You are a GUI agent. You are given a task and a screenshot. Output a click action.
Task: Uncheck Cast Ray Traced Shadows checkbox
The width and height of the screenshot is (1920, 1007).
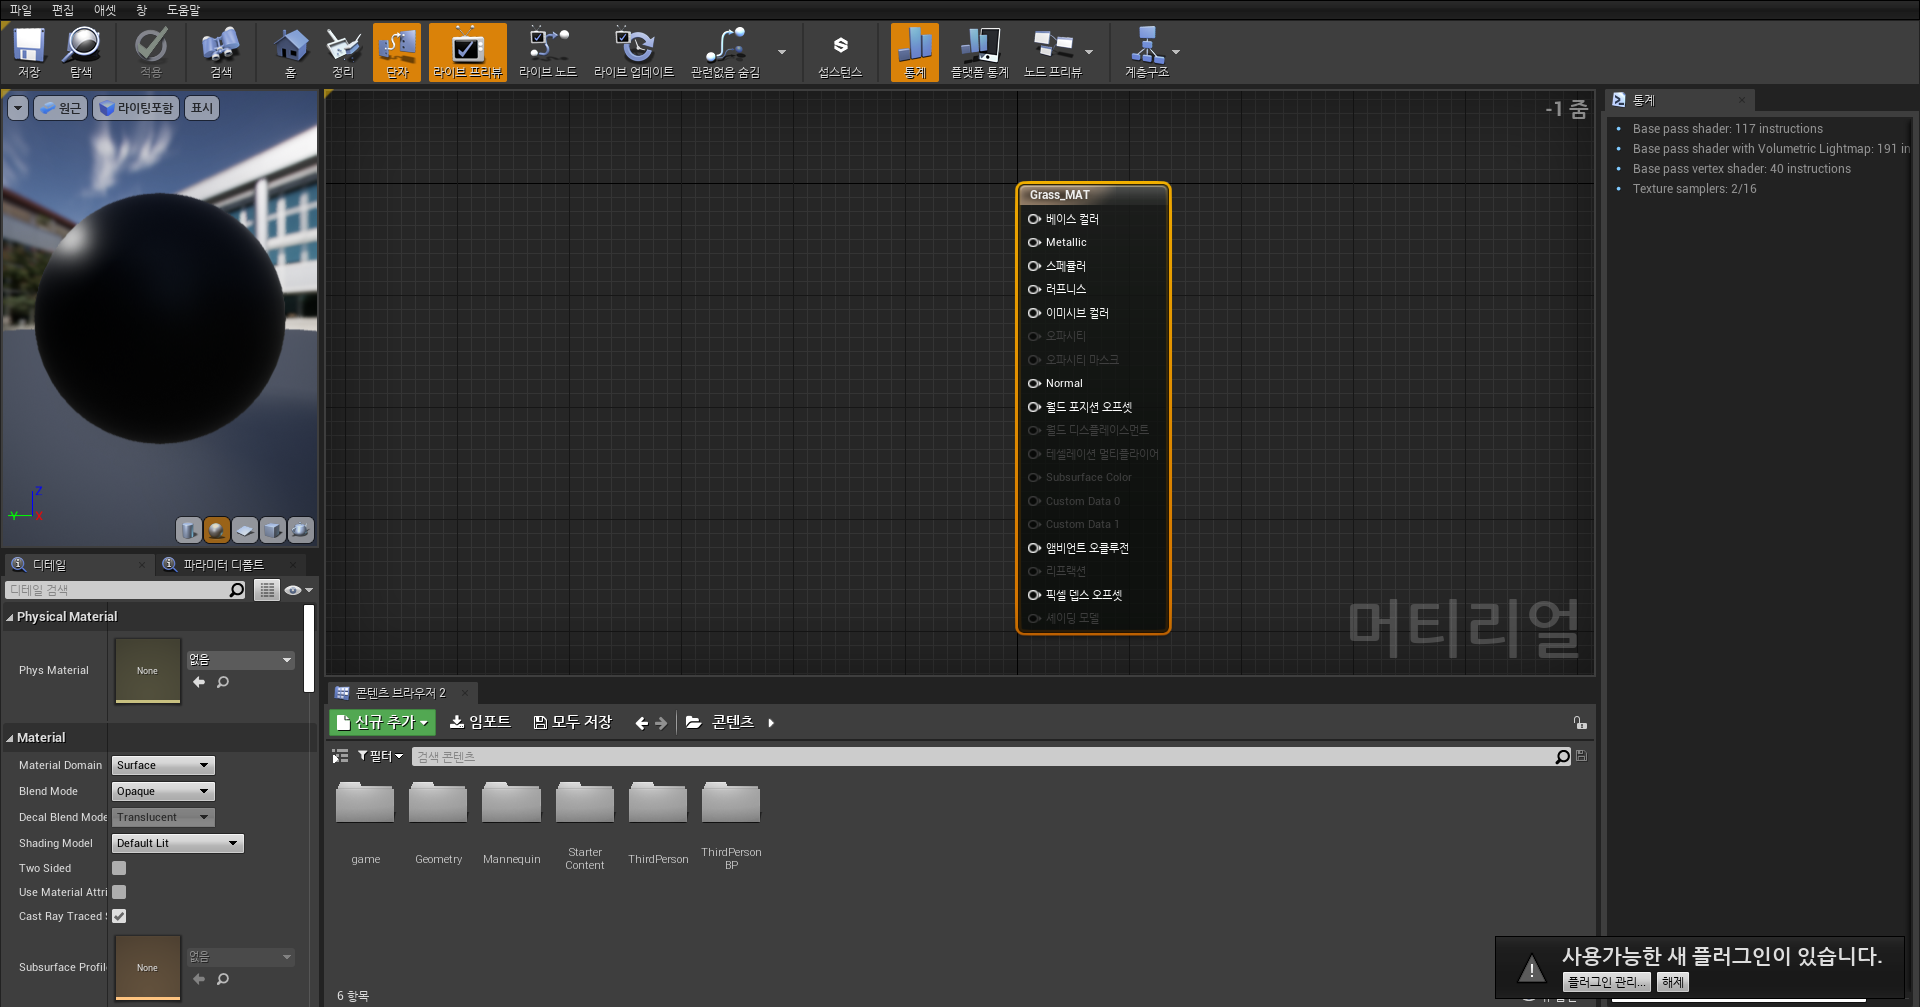click(x=119, y=916)
